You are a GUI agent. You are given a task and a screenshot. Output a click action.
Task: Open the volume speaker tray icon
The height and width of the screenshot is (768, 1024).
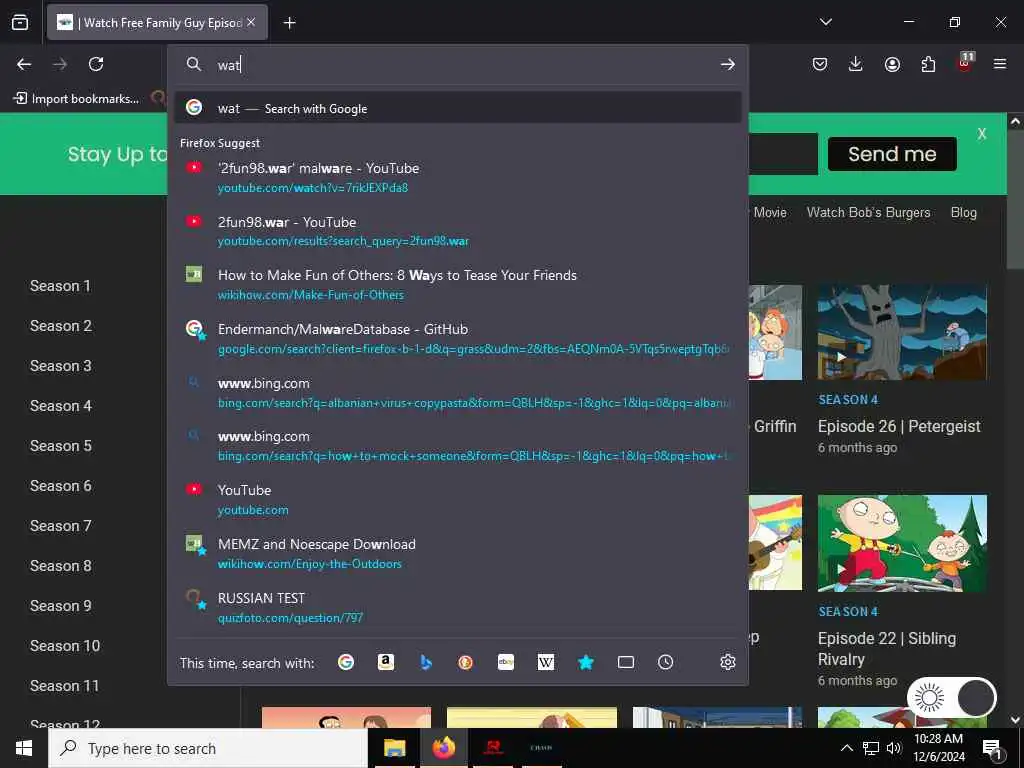(x=894, y=748)
